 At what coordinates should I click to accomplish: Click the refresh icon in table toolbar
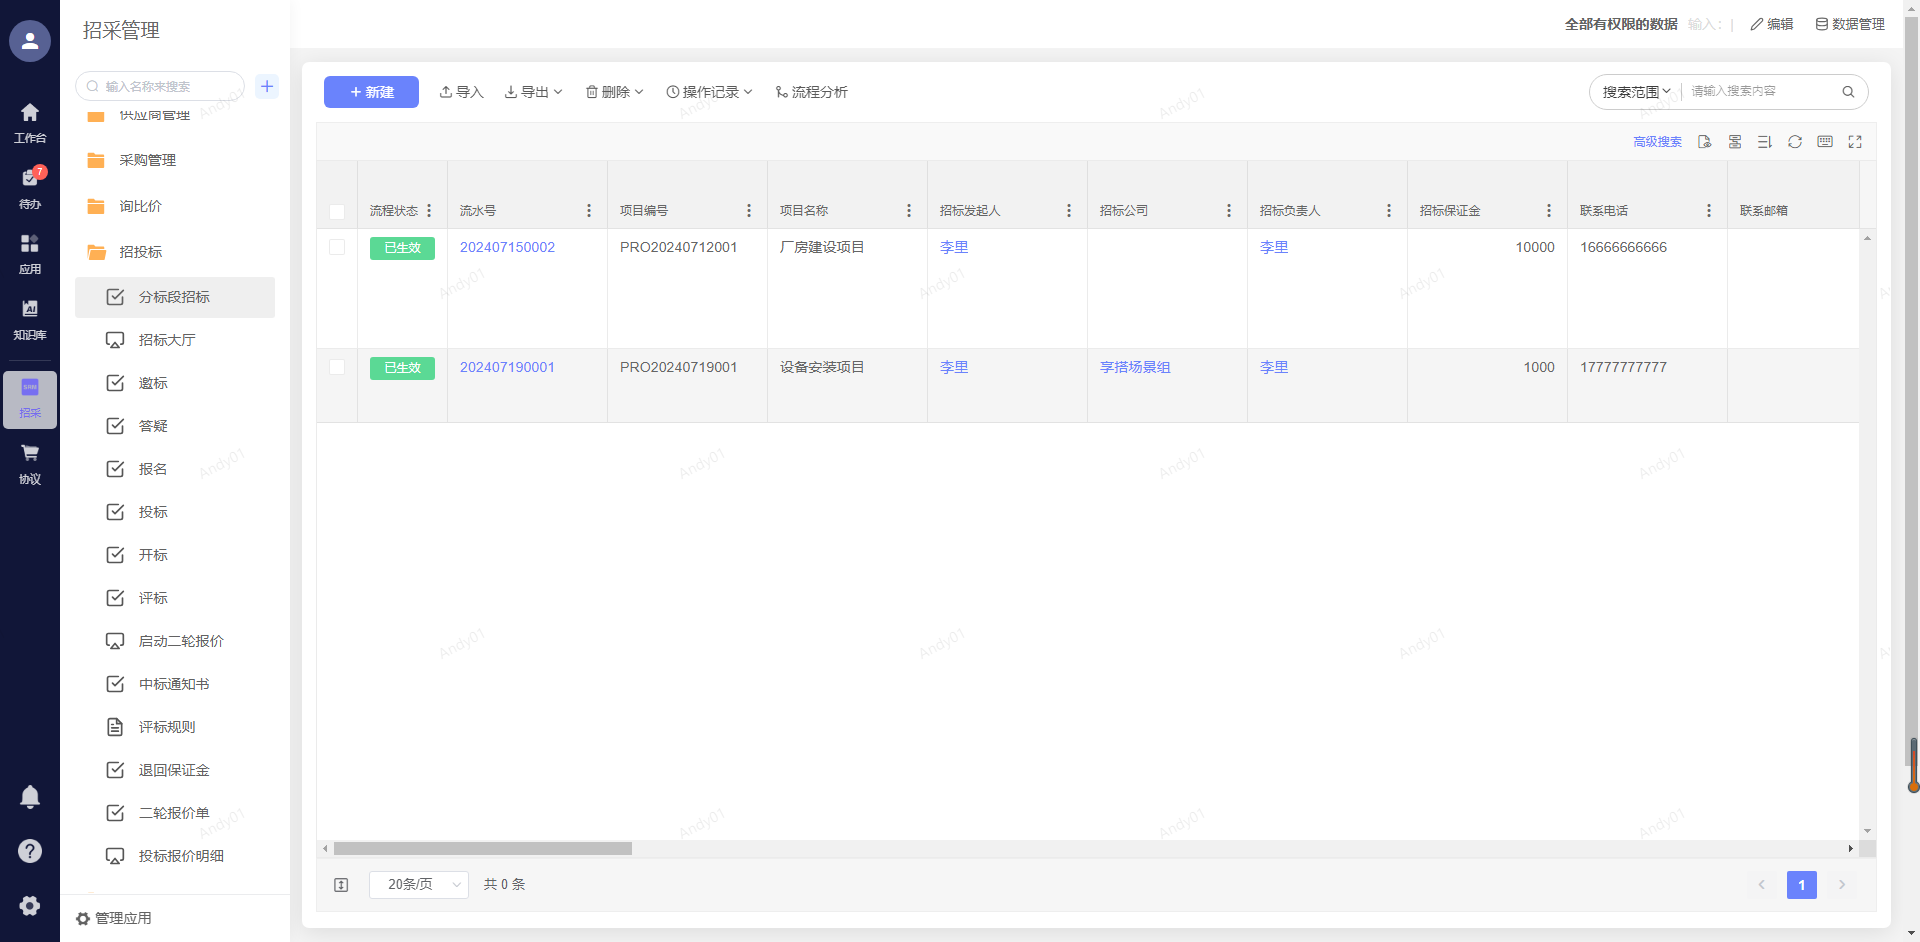pos(1795,142)
